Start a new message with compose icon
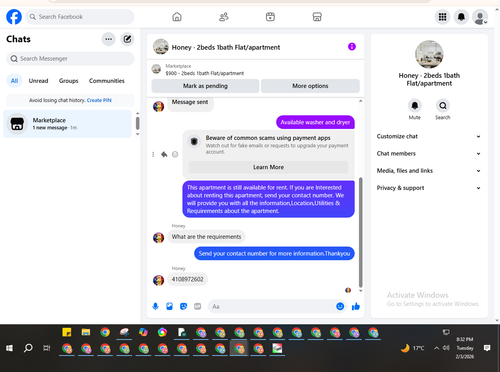The width and height of the screenshot is (500, 372). pos(127,39)
